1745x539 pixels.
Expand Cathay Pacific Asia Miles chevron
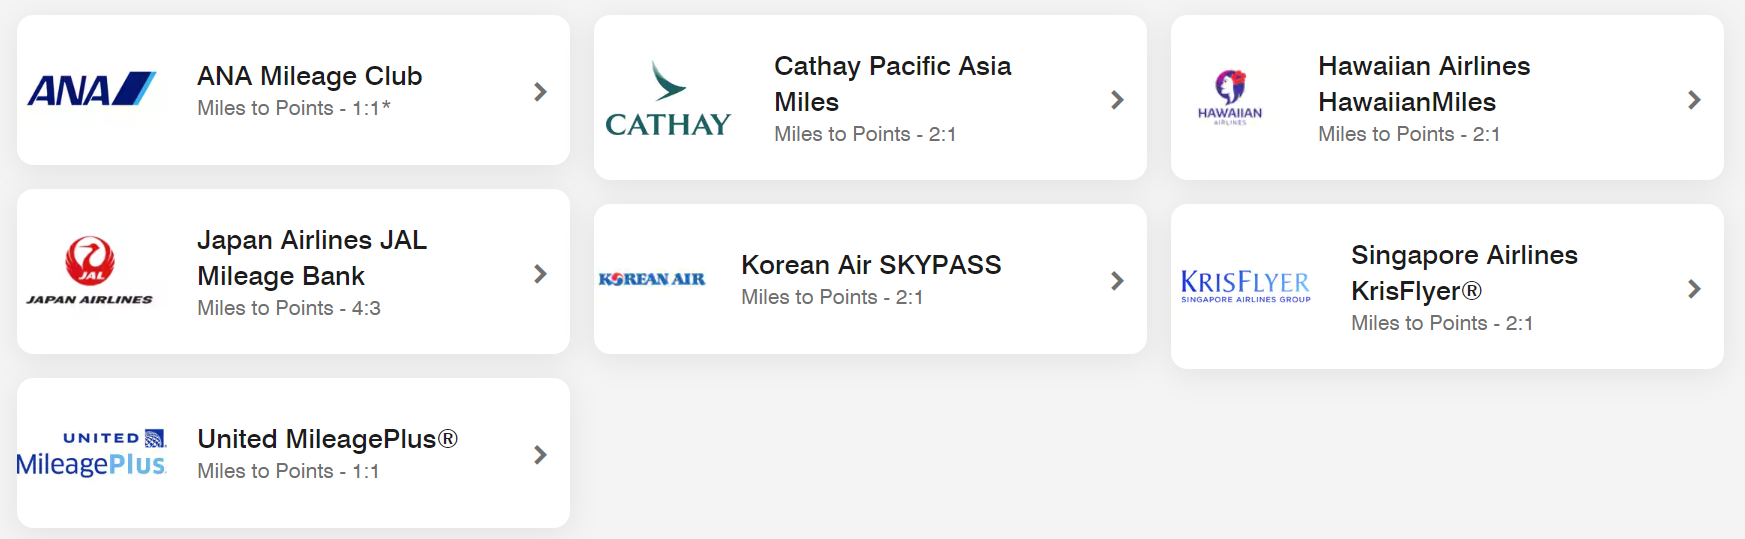(1117, 100)
